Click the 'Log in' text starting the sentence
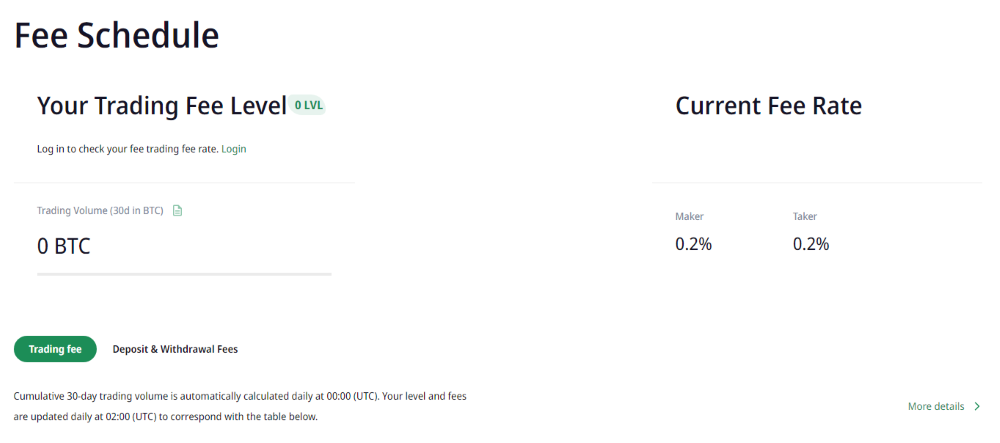Image resolution: width=1000 pixels, height=443 pixels. 50,149
